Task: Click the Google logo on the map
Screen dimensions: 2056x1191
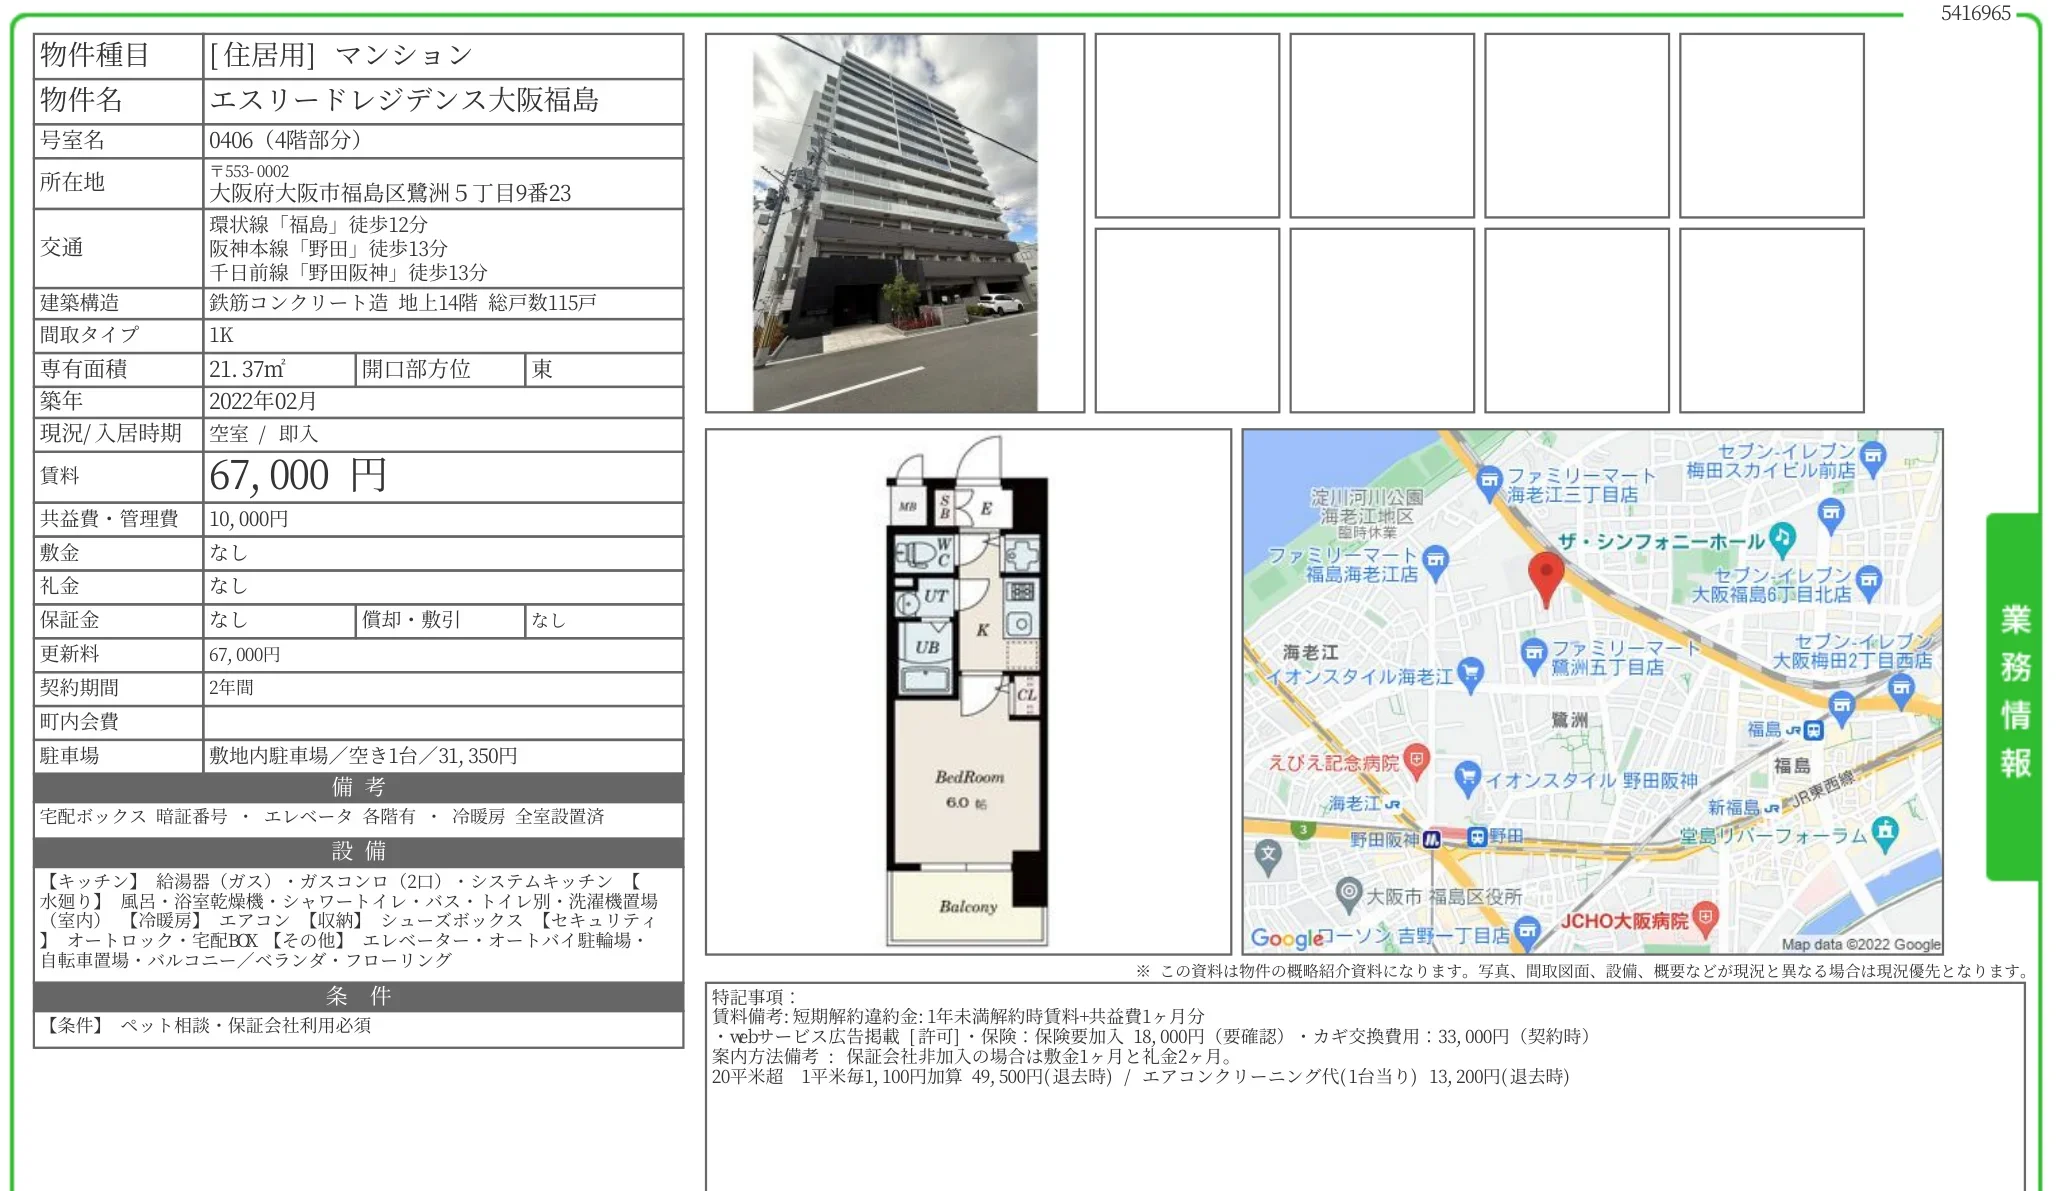Action: click(x=1286, y=939)
